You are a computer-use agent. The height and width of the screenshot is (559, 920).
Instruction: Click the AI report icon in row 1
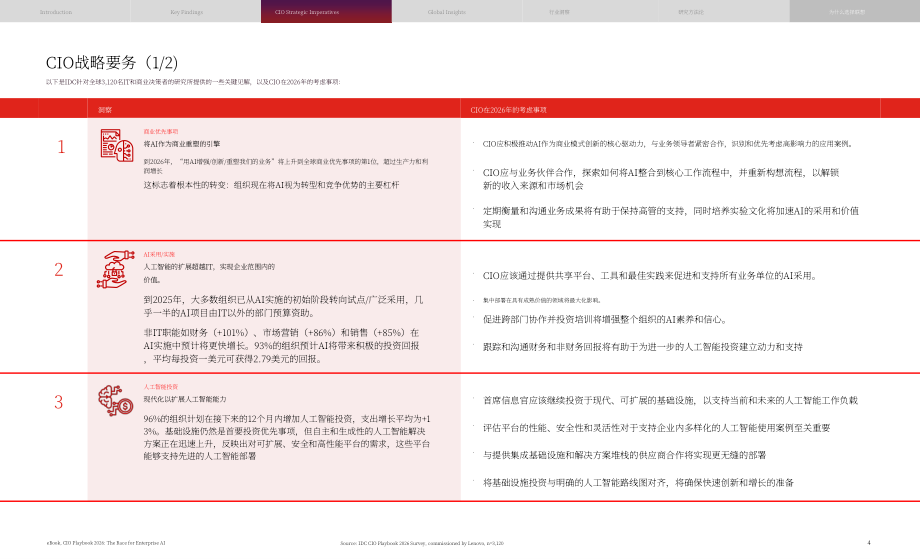pyautogui.click(x=117, y=145)
